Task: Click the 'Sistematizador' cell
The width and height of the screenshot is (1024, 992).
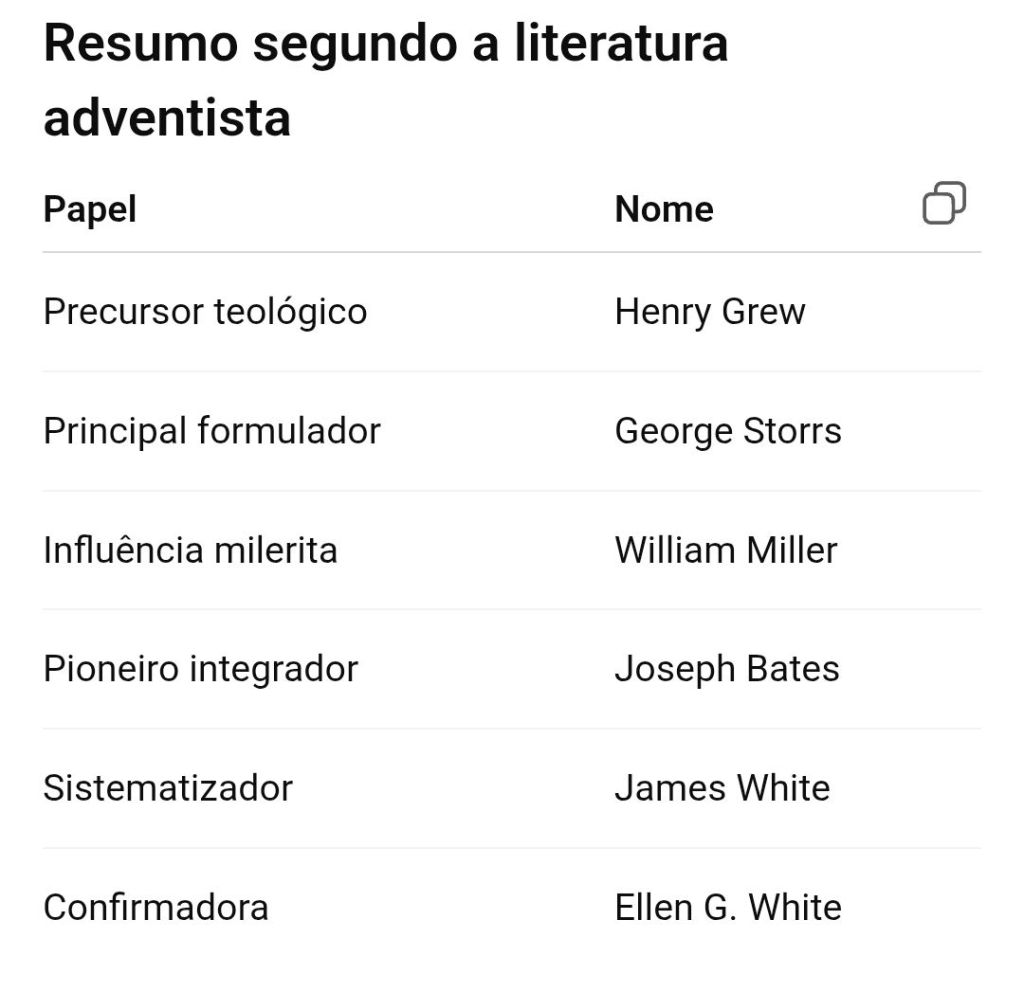Action: point(168,788)
